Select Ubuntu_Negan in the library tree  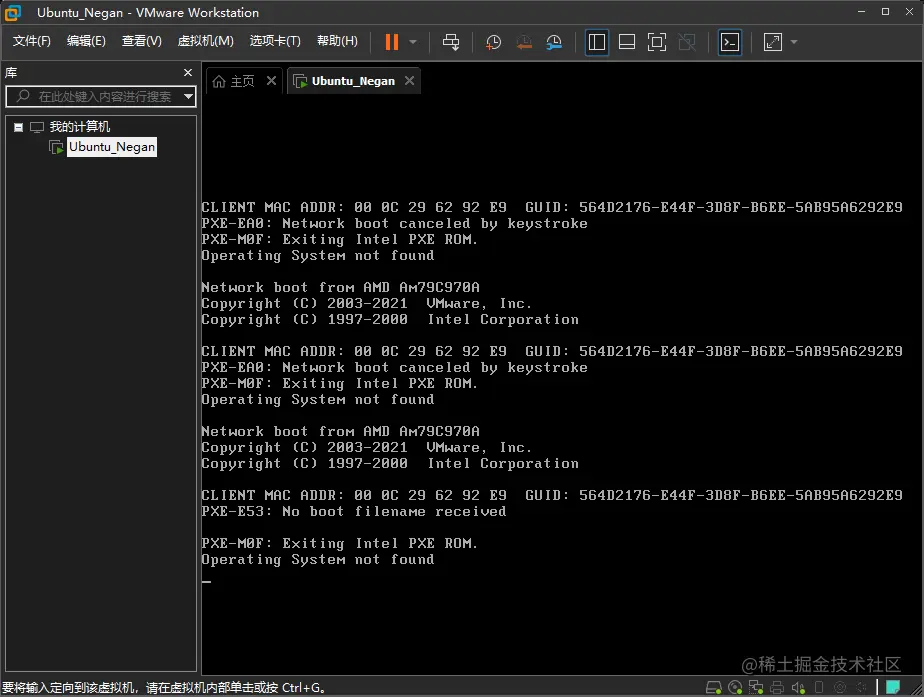[112, 147]
